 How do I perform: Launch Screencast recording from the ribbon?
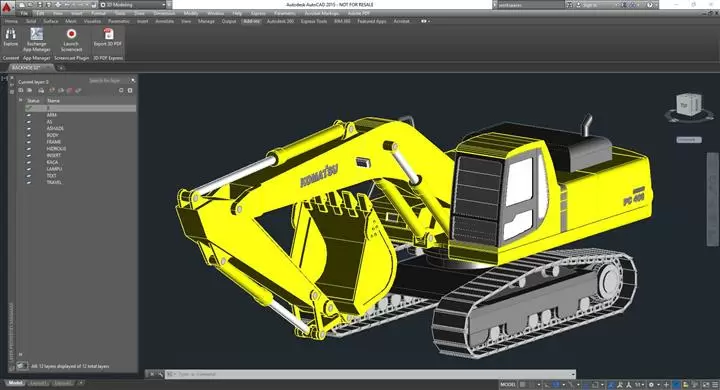[x=71, y=40]
